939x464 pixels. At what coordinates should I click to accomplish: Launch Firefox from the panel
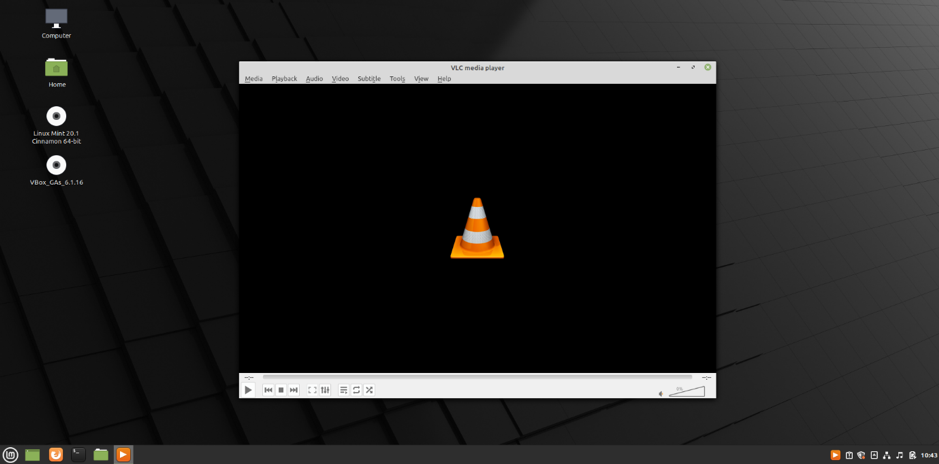55,455
